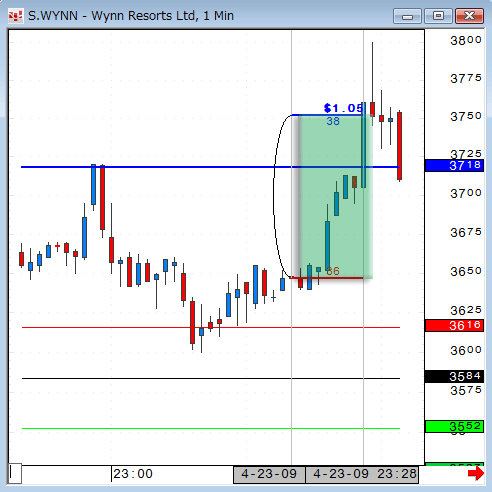Screen dimensions: 492x492
Task: Click the last tall red candlestick
Action: [x=399, y=146]
